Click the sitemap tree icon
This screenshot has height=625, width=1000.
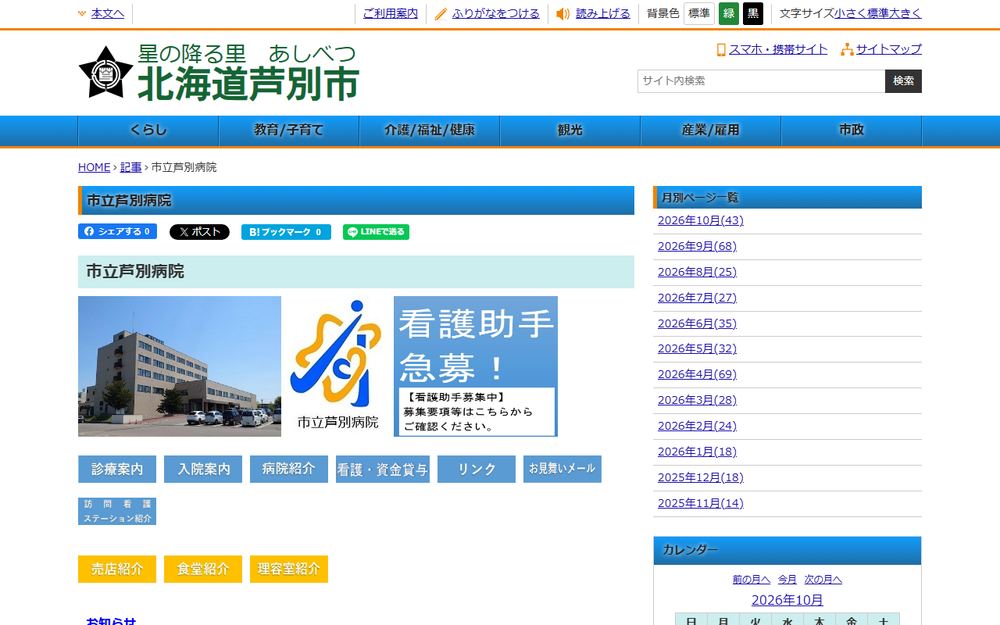tap(847, 49)
